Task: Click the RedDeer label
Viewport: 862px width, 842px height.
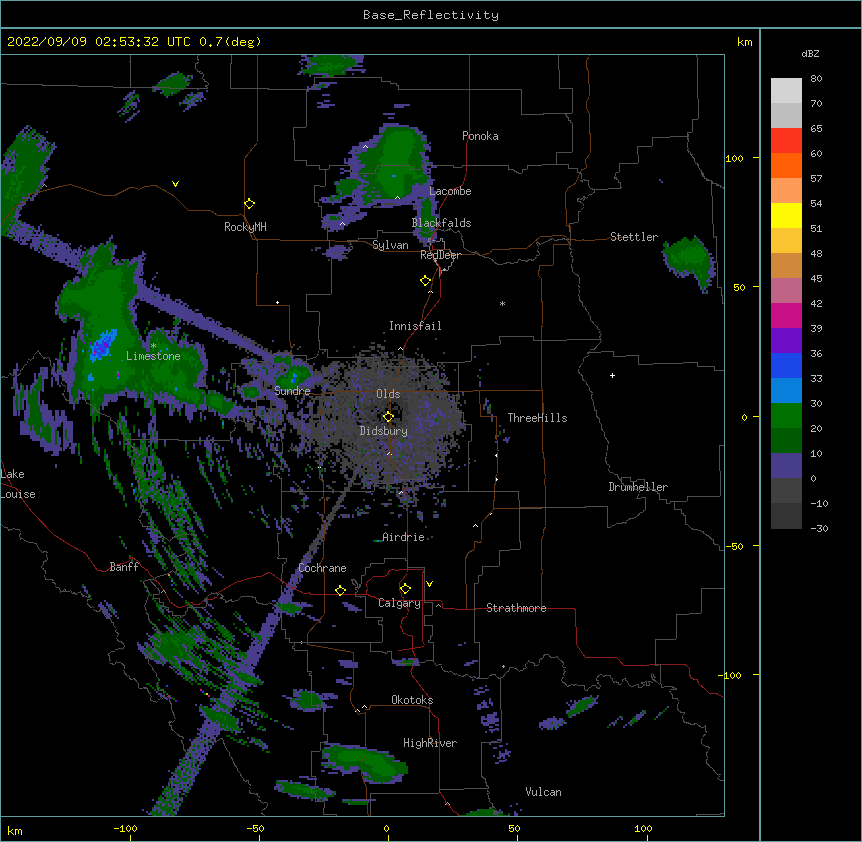Action: (440, 255)
